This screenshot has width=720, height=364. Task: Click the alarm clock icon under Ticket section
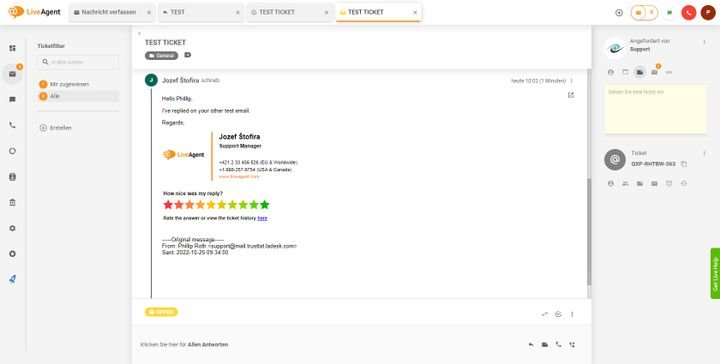(x=669, y=184)
